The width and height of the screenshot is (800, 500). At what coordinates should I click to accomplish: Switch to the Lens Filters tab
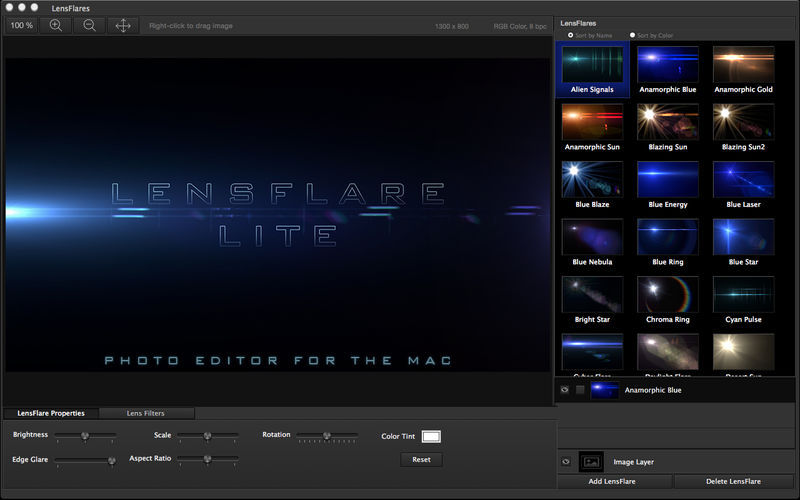click(146, 413)
